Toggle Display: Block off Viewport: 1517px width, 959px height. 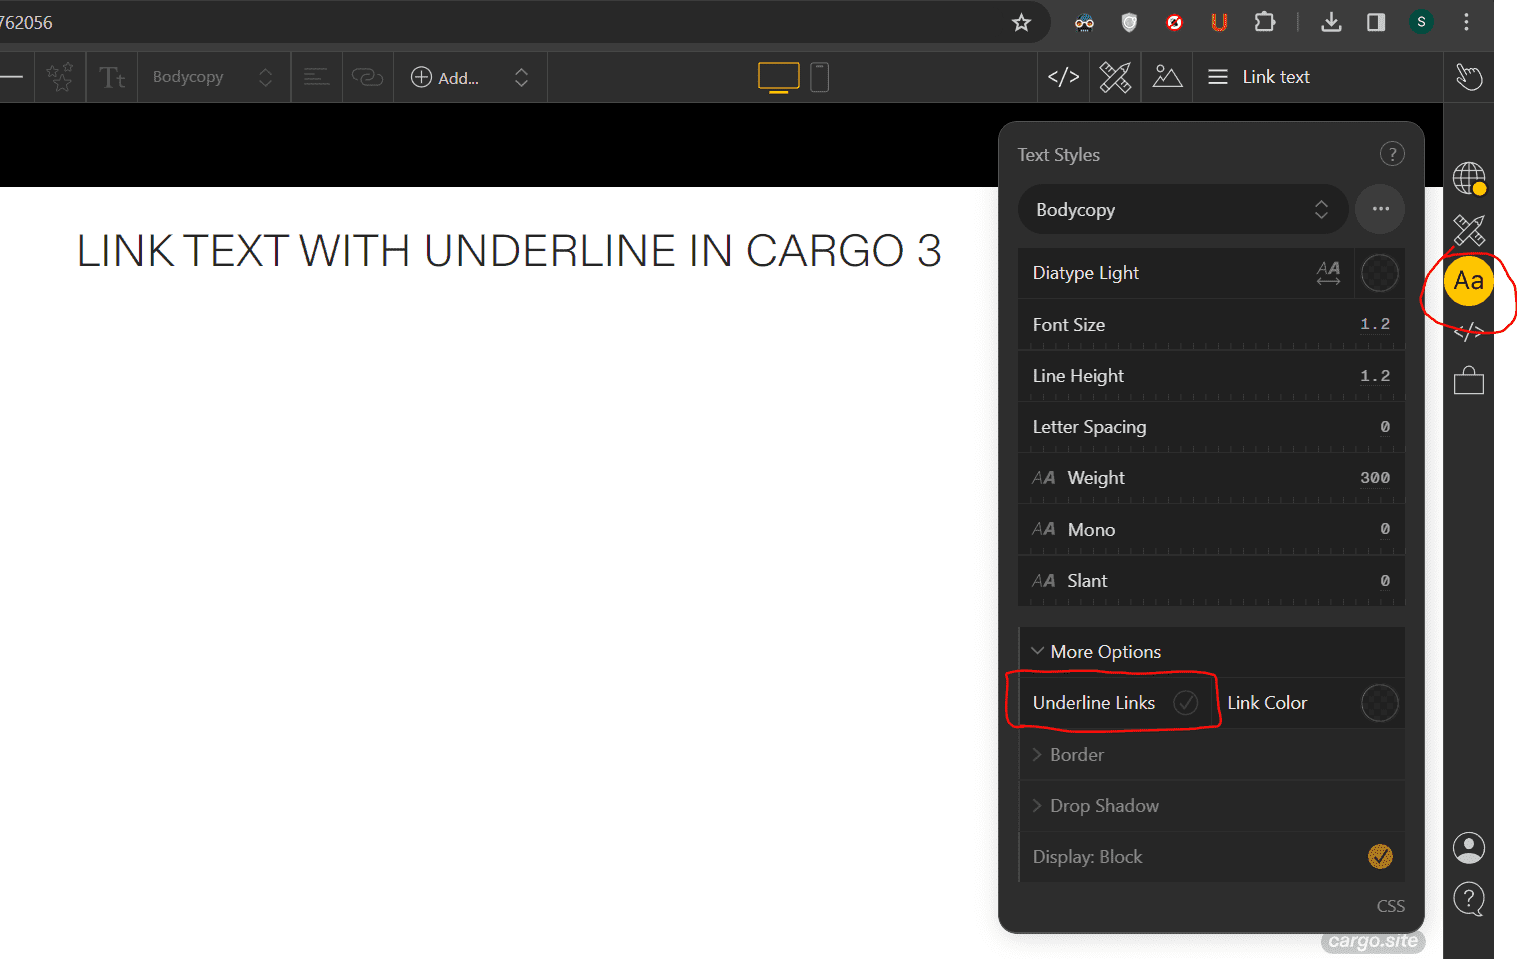click(x=1380, y=856)
